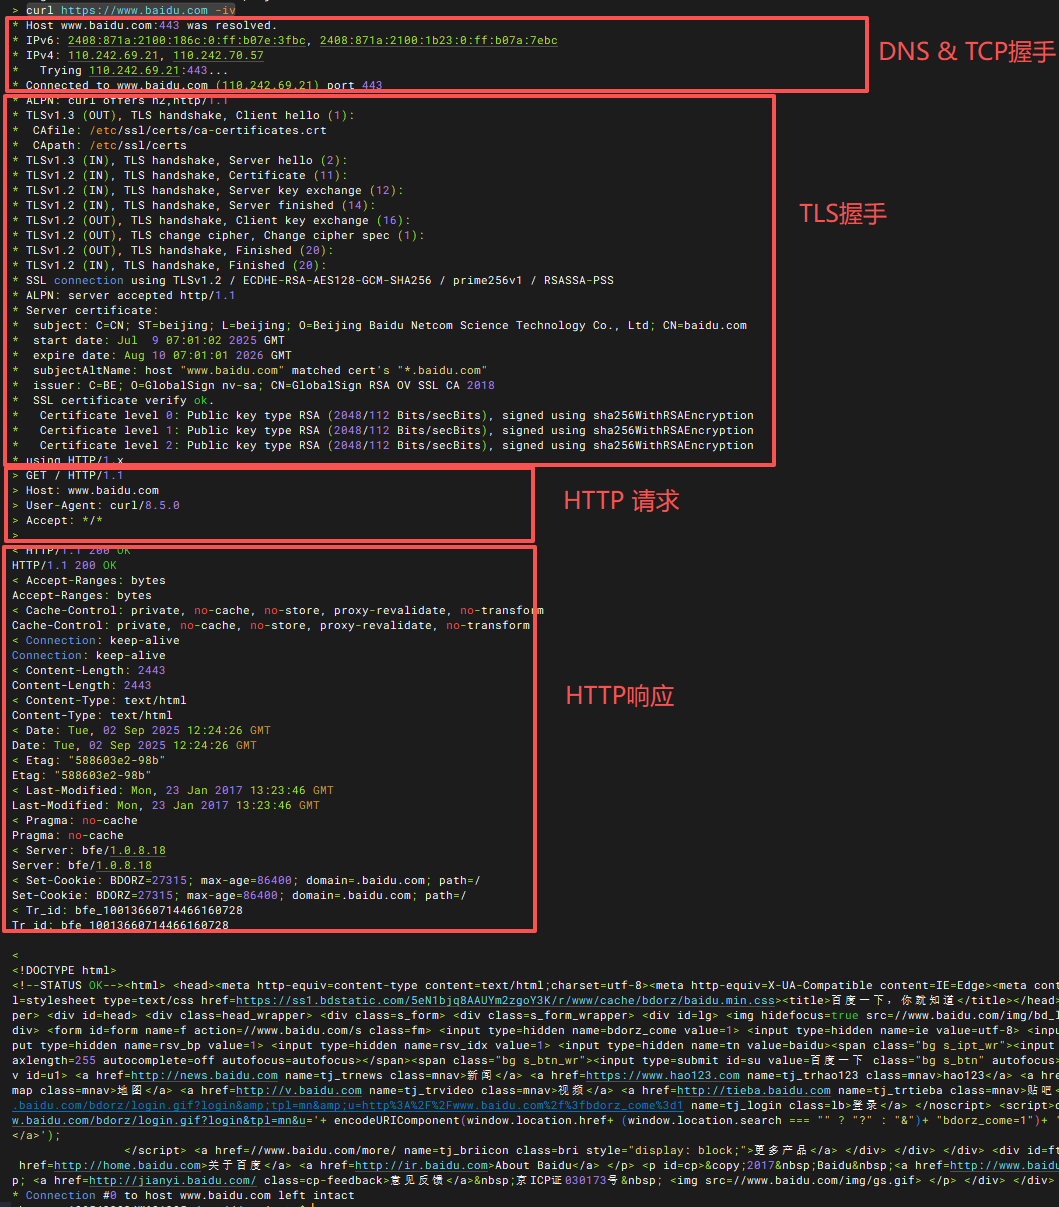Click the ECDHE-RSA-AES128-GCM-SHA256 SSL connection line
This screenshot has height=1207, width=1059.
(313, 280)
